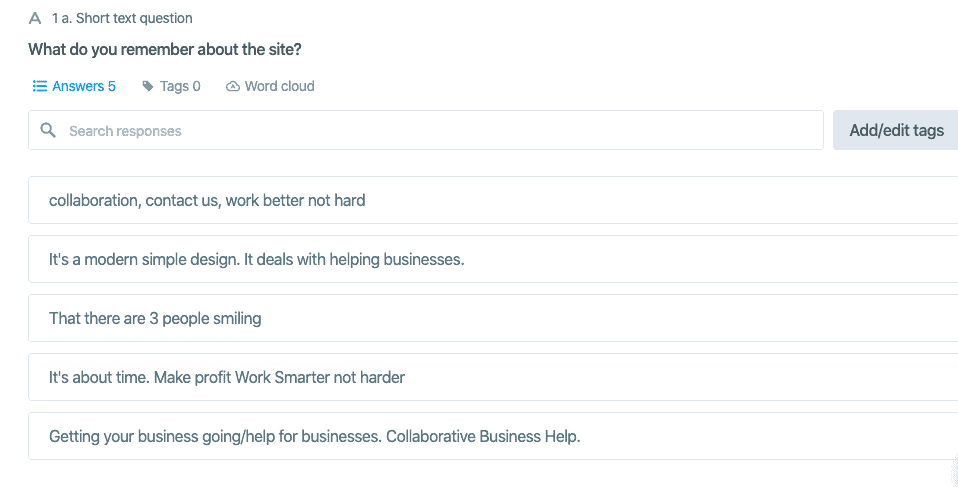Click the Add/edit tags button

tap(896, 130)
